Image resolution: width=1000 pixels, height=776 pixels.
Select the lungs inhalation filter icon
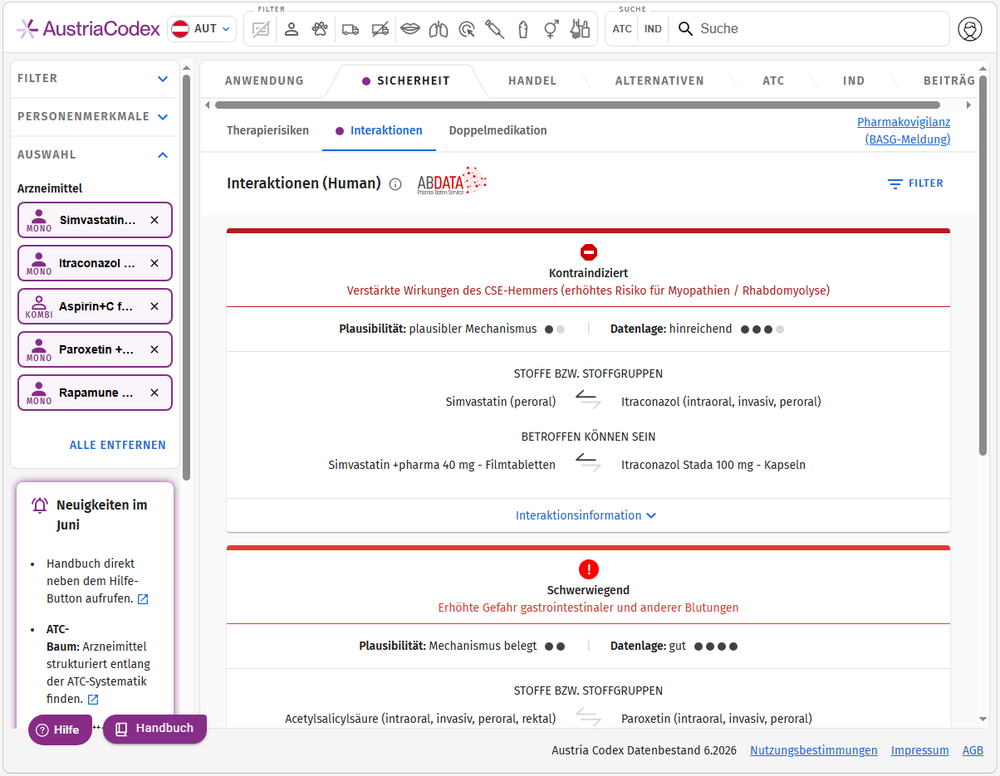click(438, 29)
